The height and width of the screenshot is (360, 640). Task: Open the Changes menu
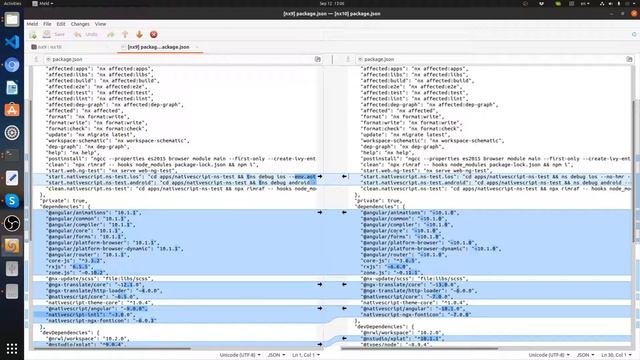click(x=80, y=24)
